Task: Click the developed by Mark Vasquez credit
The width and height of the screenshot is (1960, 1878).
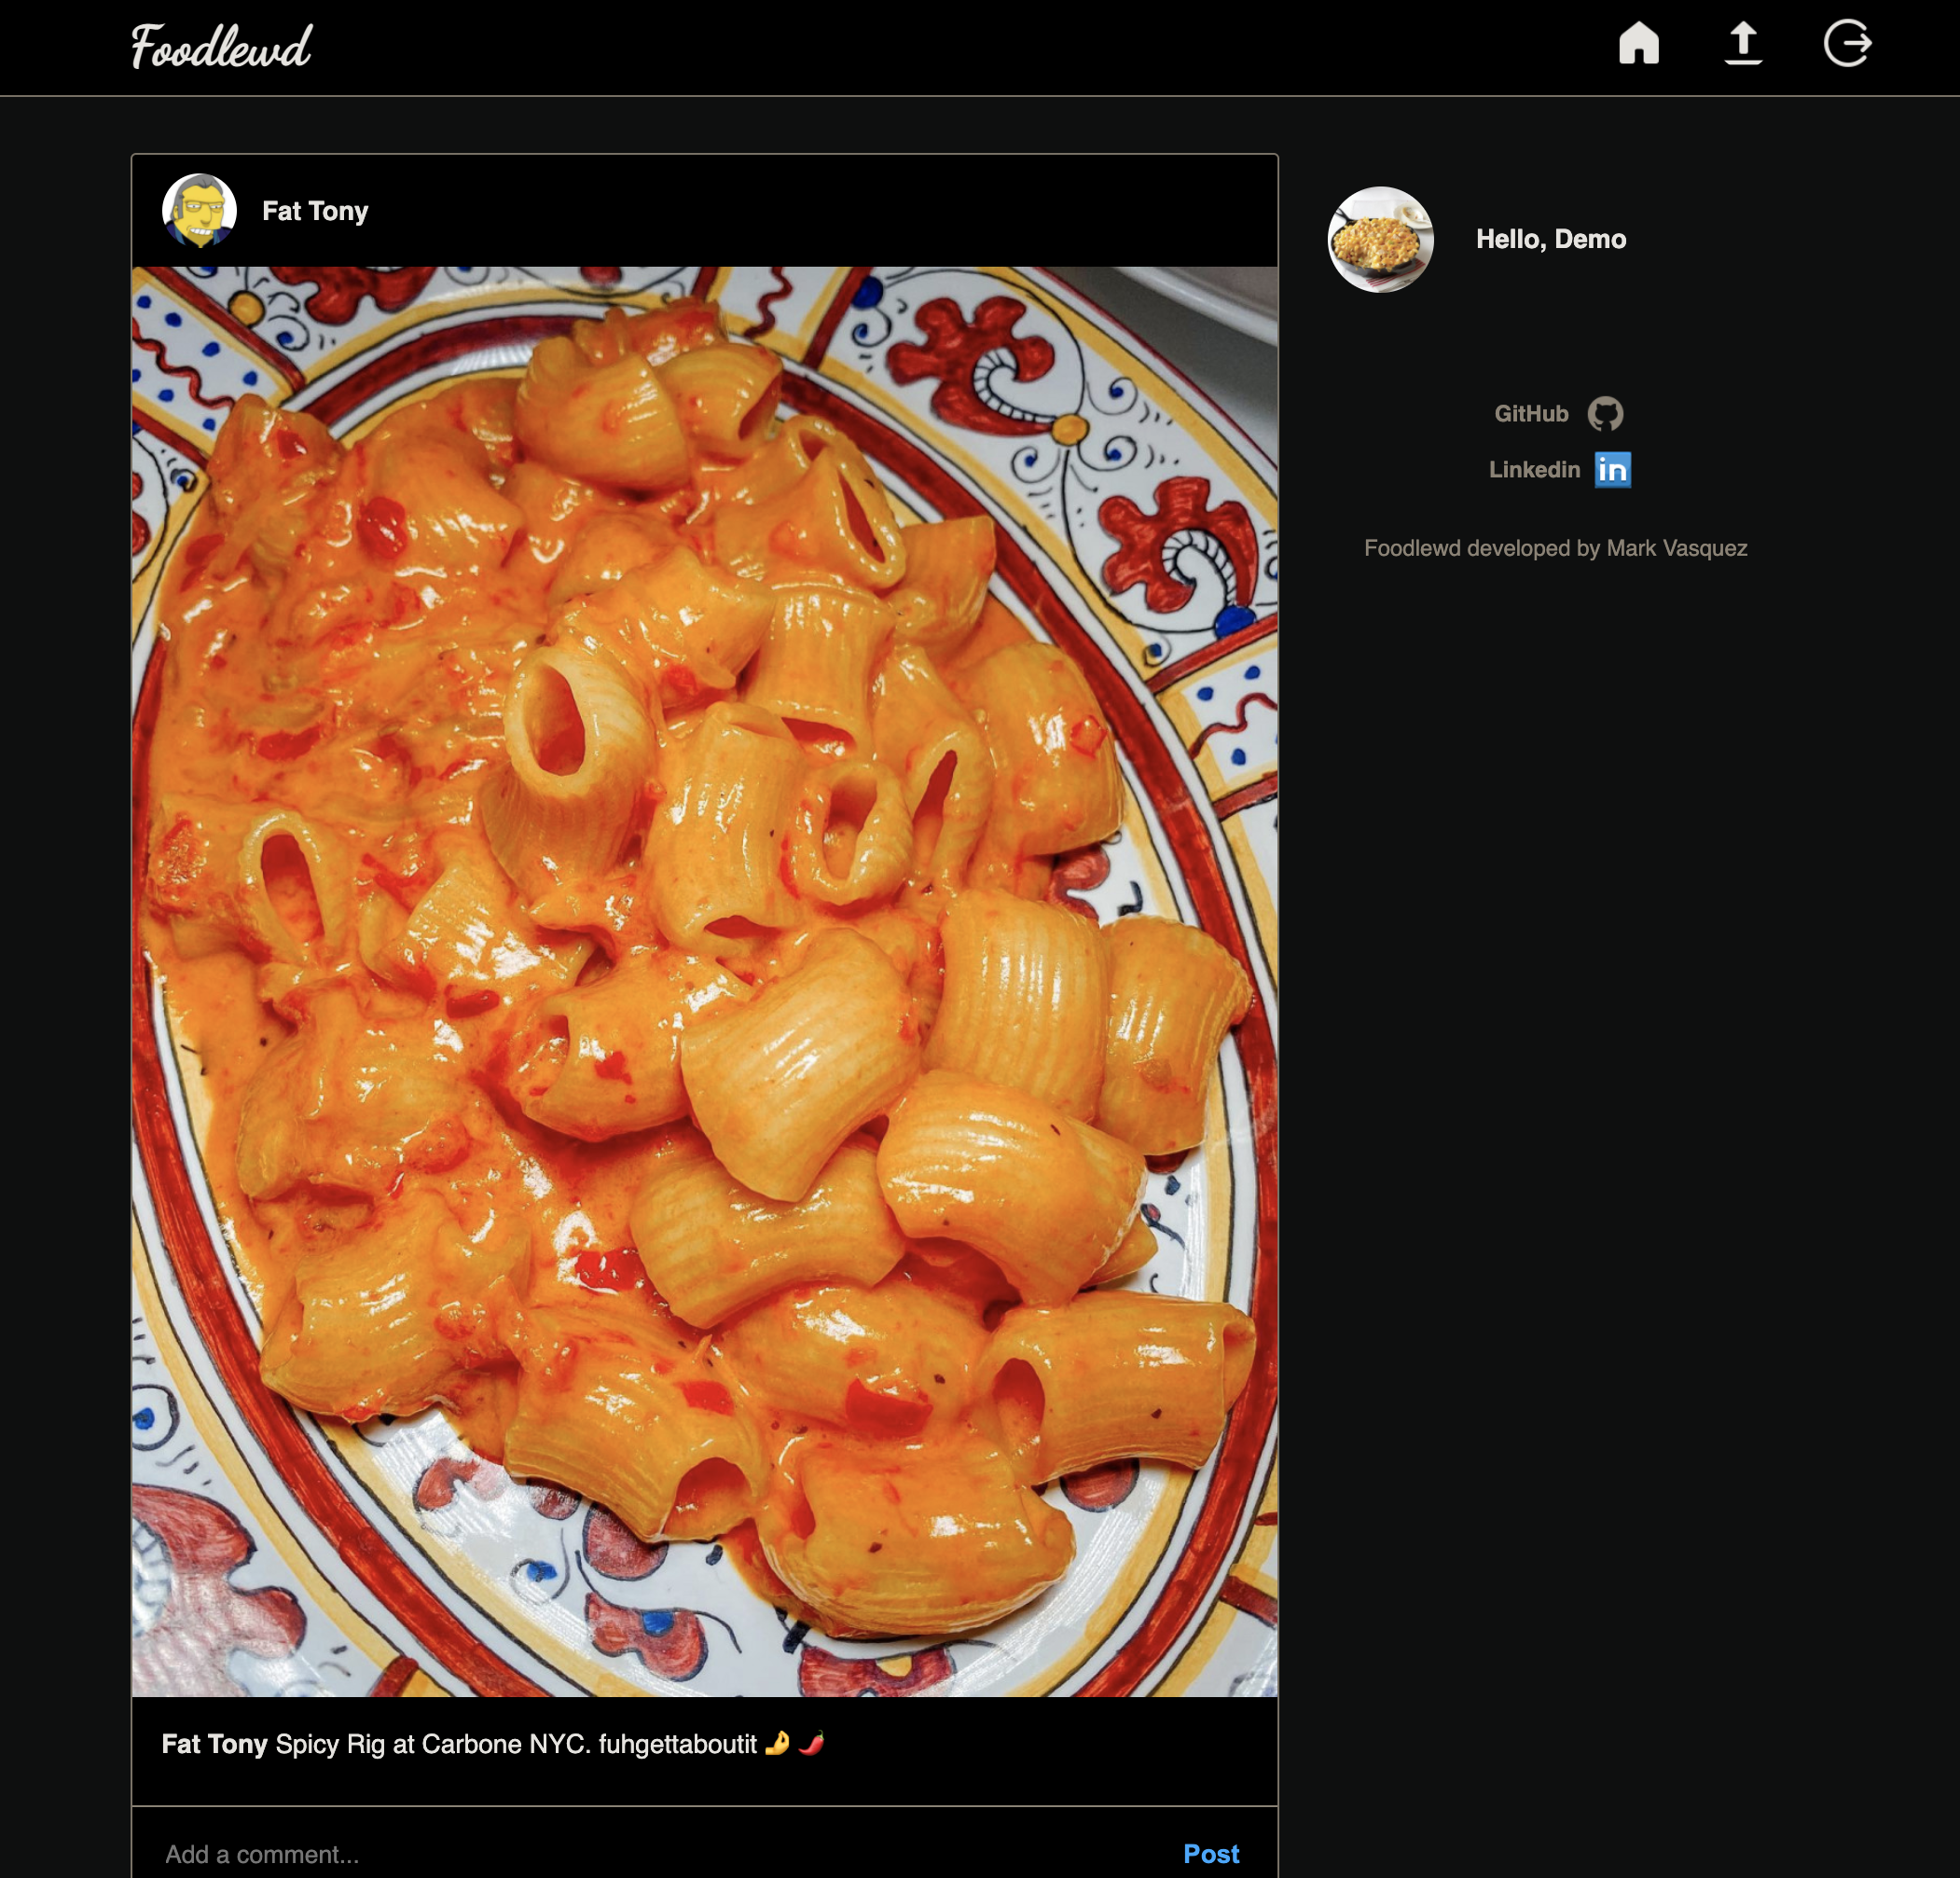Action: [x=1555, y=548]
